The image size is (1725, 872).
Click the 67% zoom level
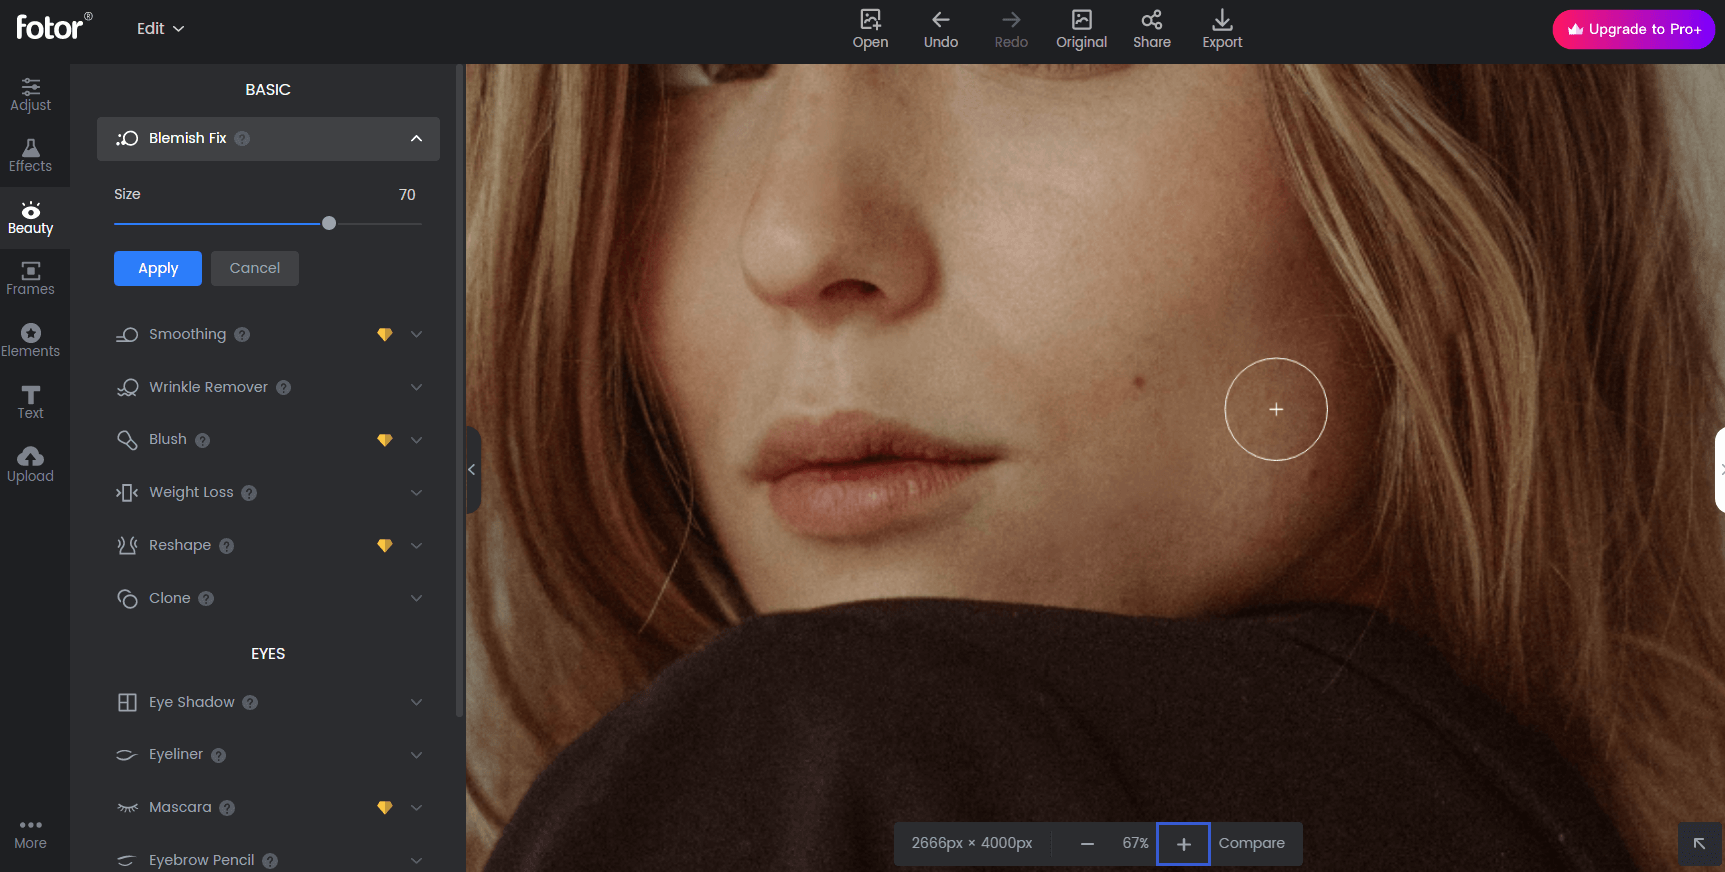pyautogui.click(x=1135, y=844)
